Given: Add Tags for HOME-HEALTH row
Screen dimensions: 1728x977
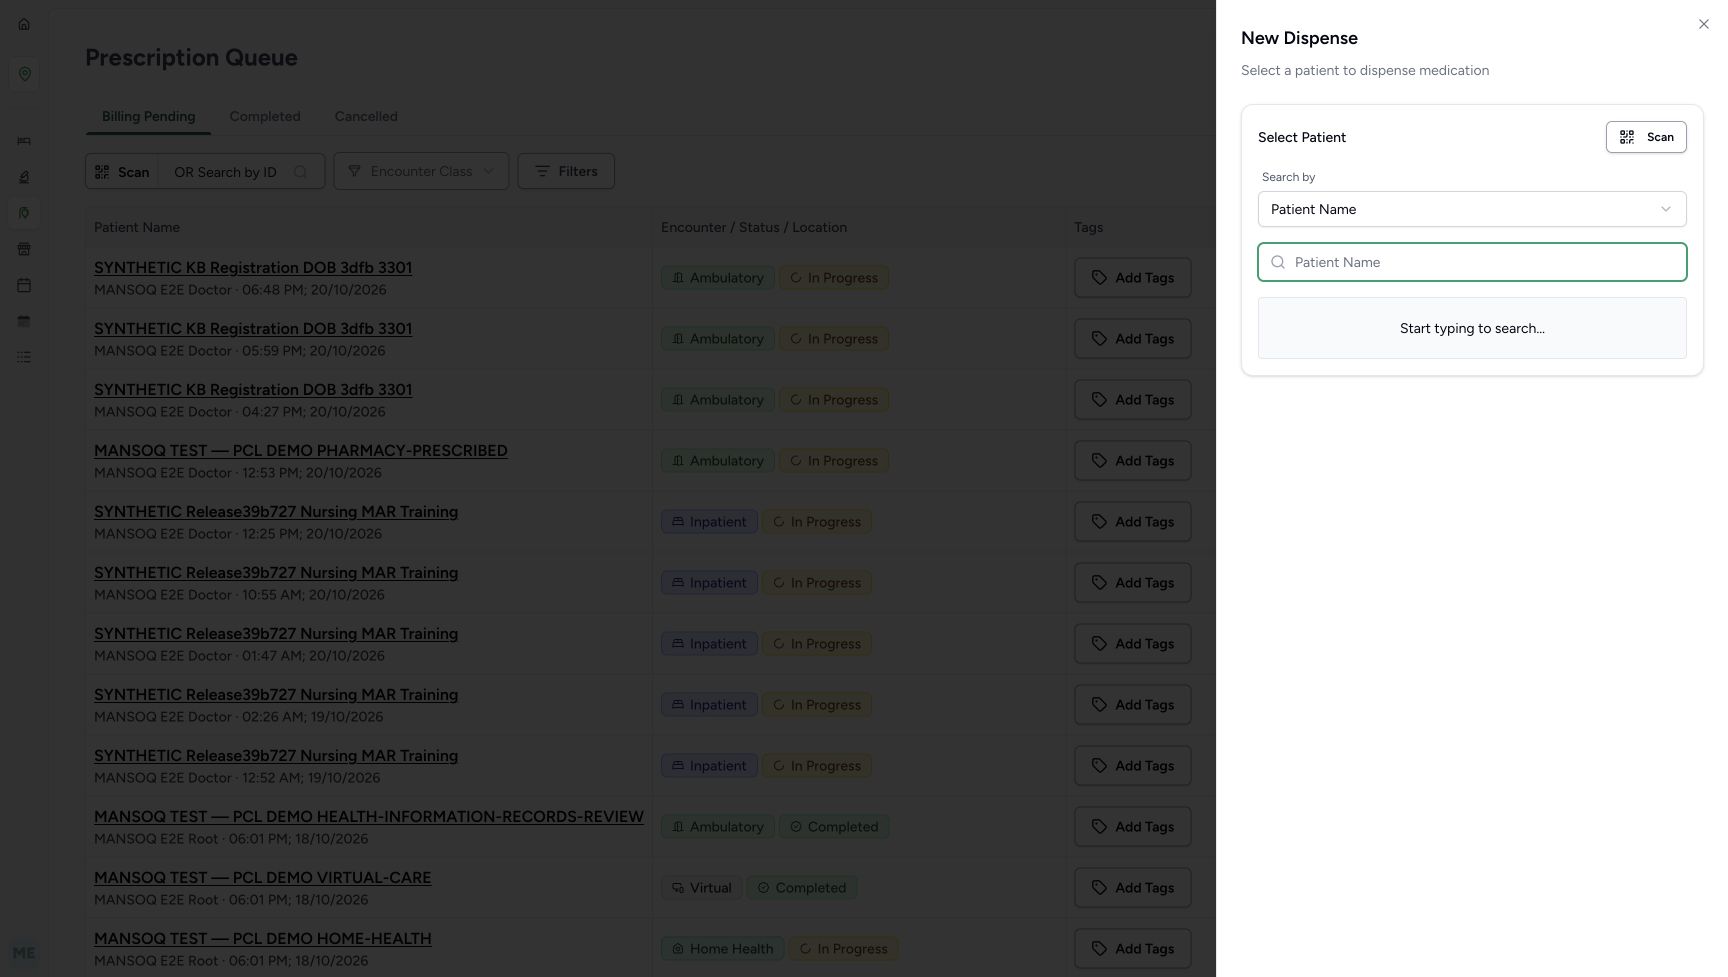Looking at the screenshot, I should [1132, 949].
